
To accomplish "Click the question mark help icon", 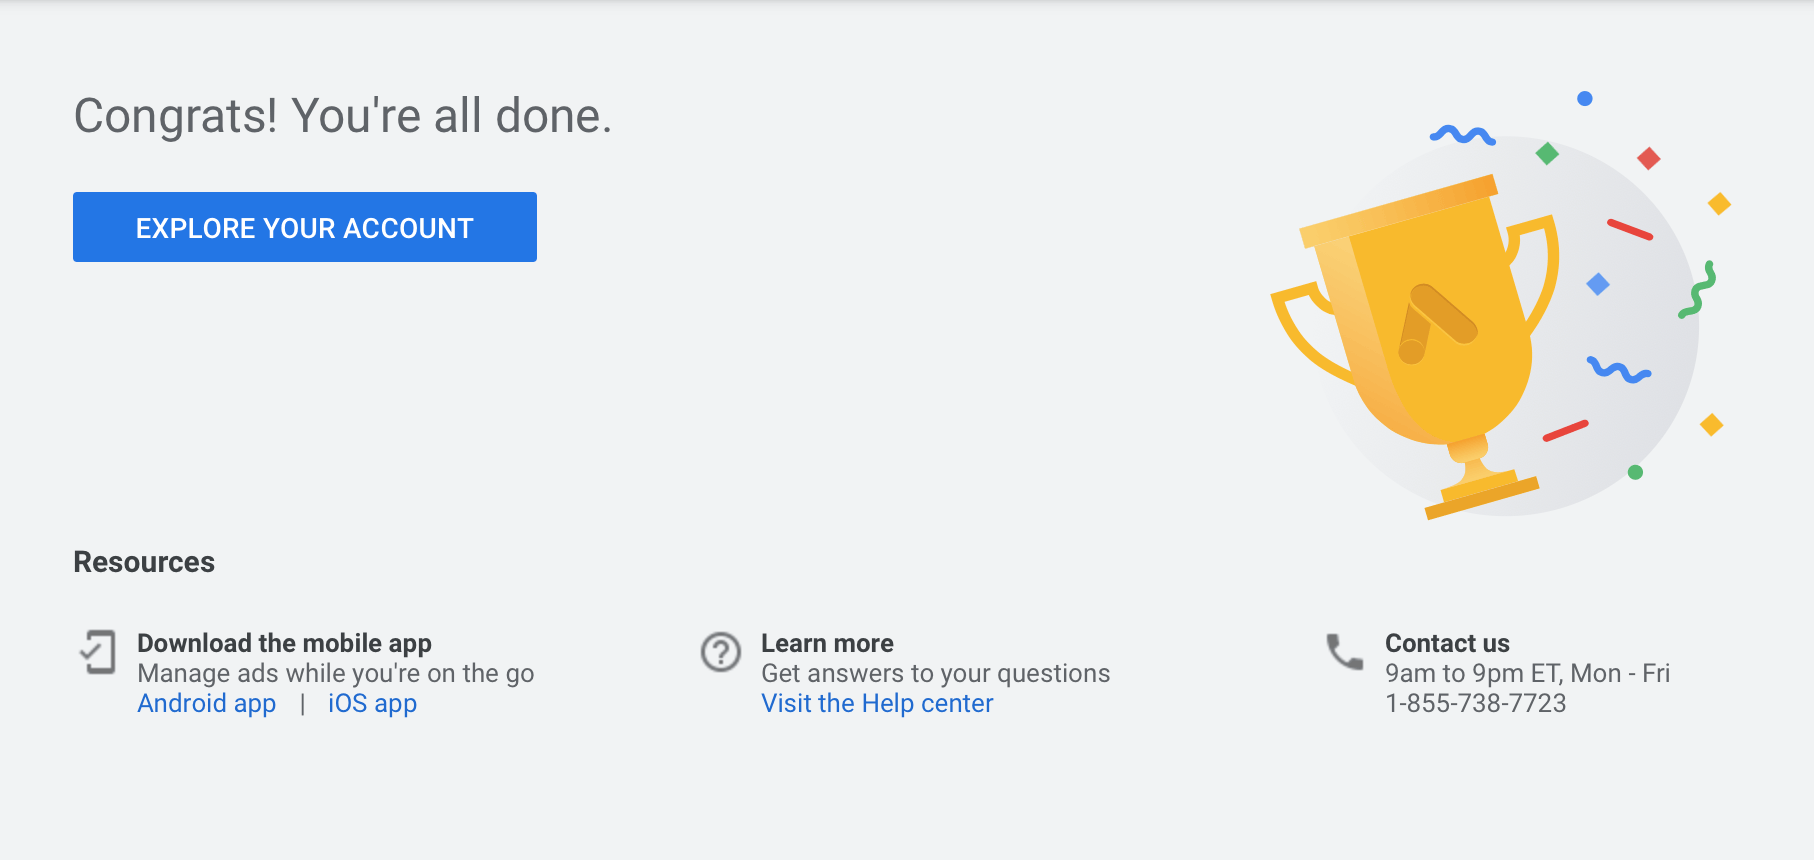I will pos(720,652).
